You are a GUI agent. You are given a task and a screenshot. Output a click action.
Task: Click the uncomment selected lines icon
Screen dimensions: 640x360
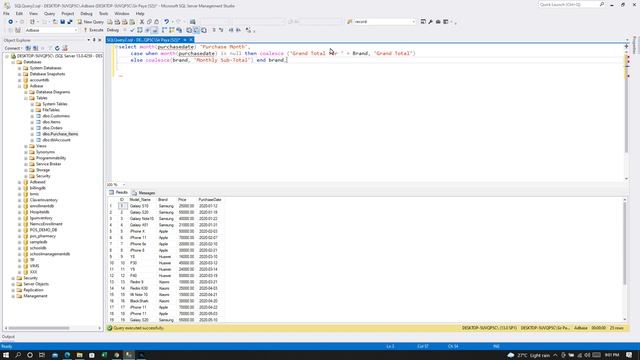pos(221,30)
